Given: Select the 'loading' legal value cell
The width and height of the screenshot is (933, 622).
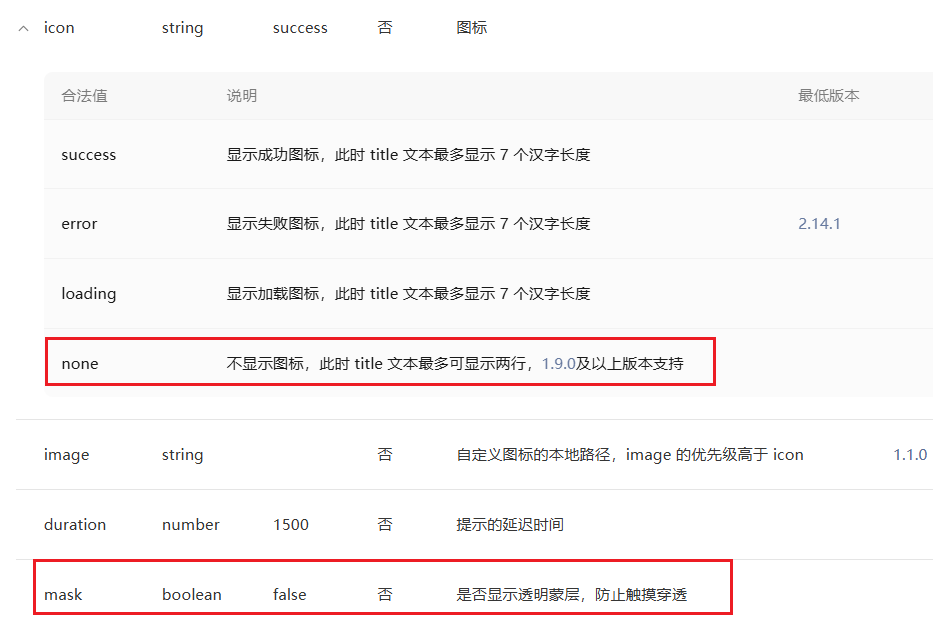Looking at the screenshot, I should [x=89, y=294].
